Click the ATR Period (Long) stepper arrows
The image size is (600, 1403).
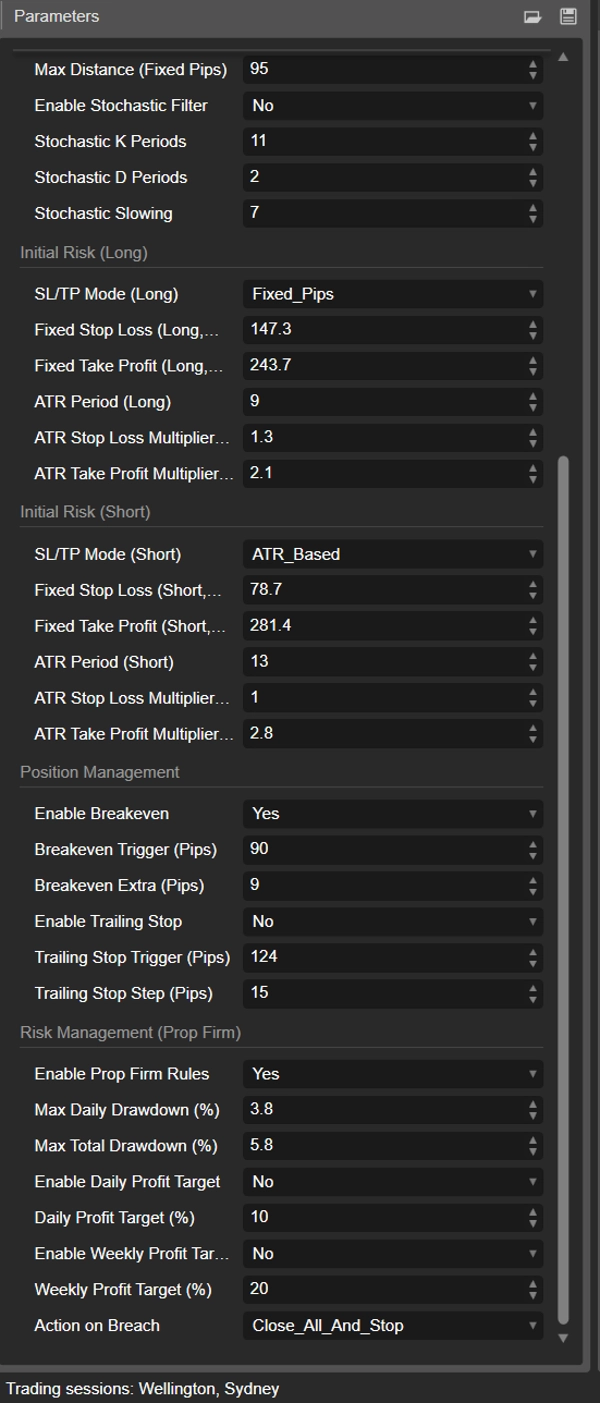(x=533, y=402)
